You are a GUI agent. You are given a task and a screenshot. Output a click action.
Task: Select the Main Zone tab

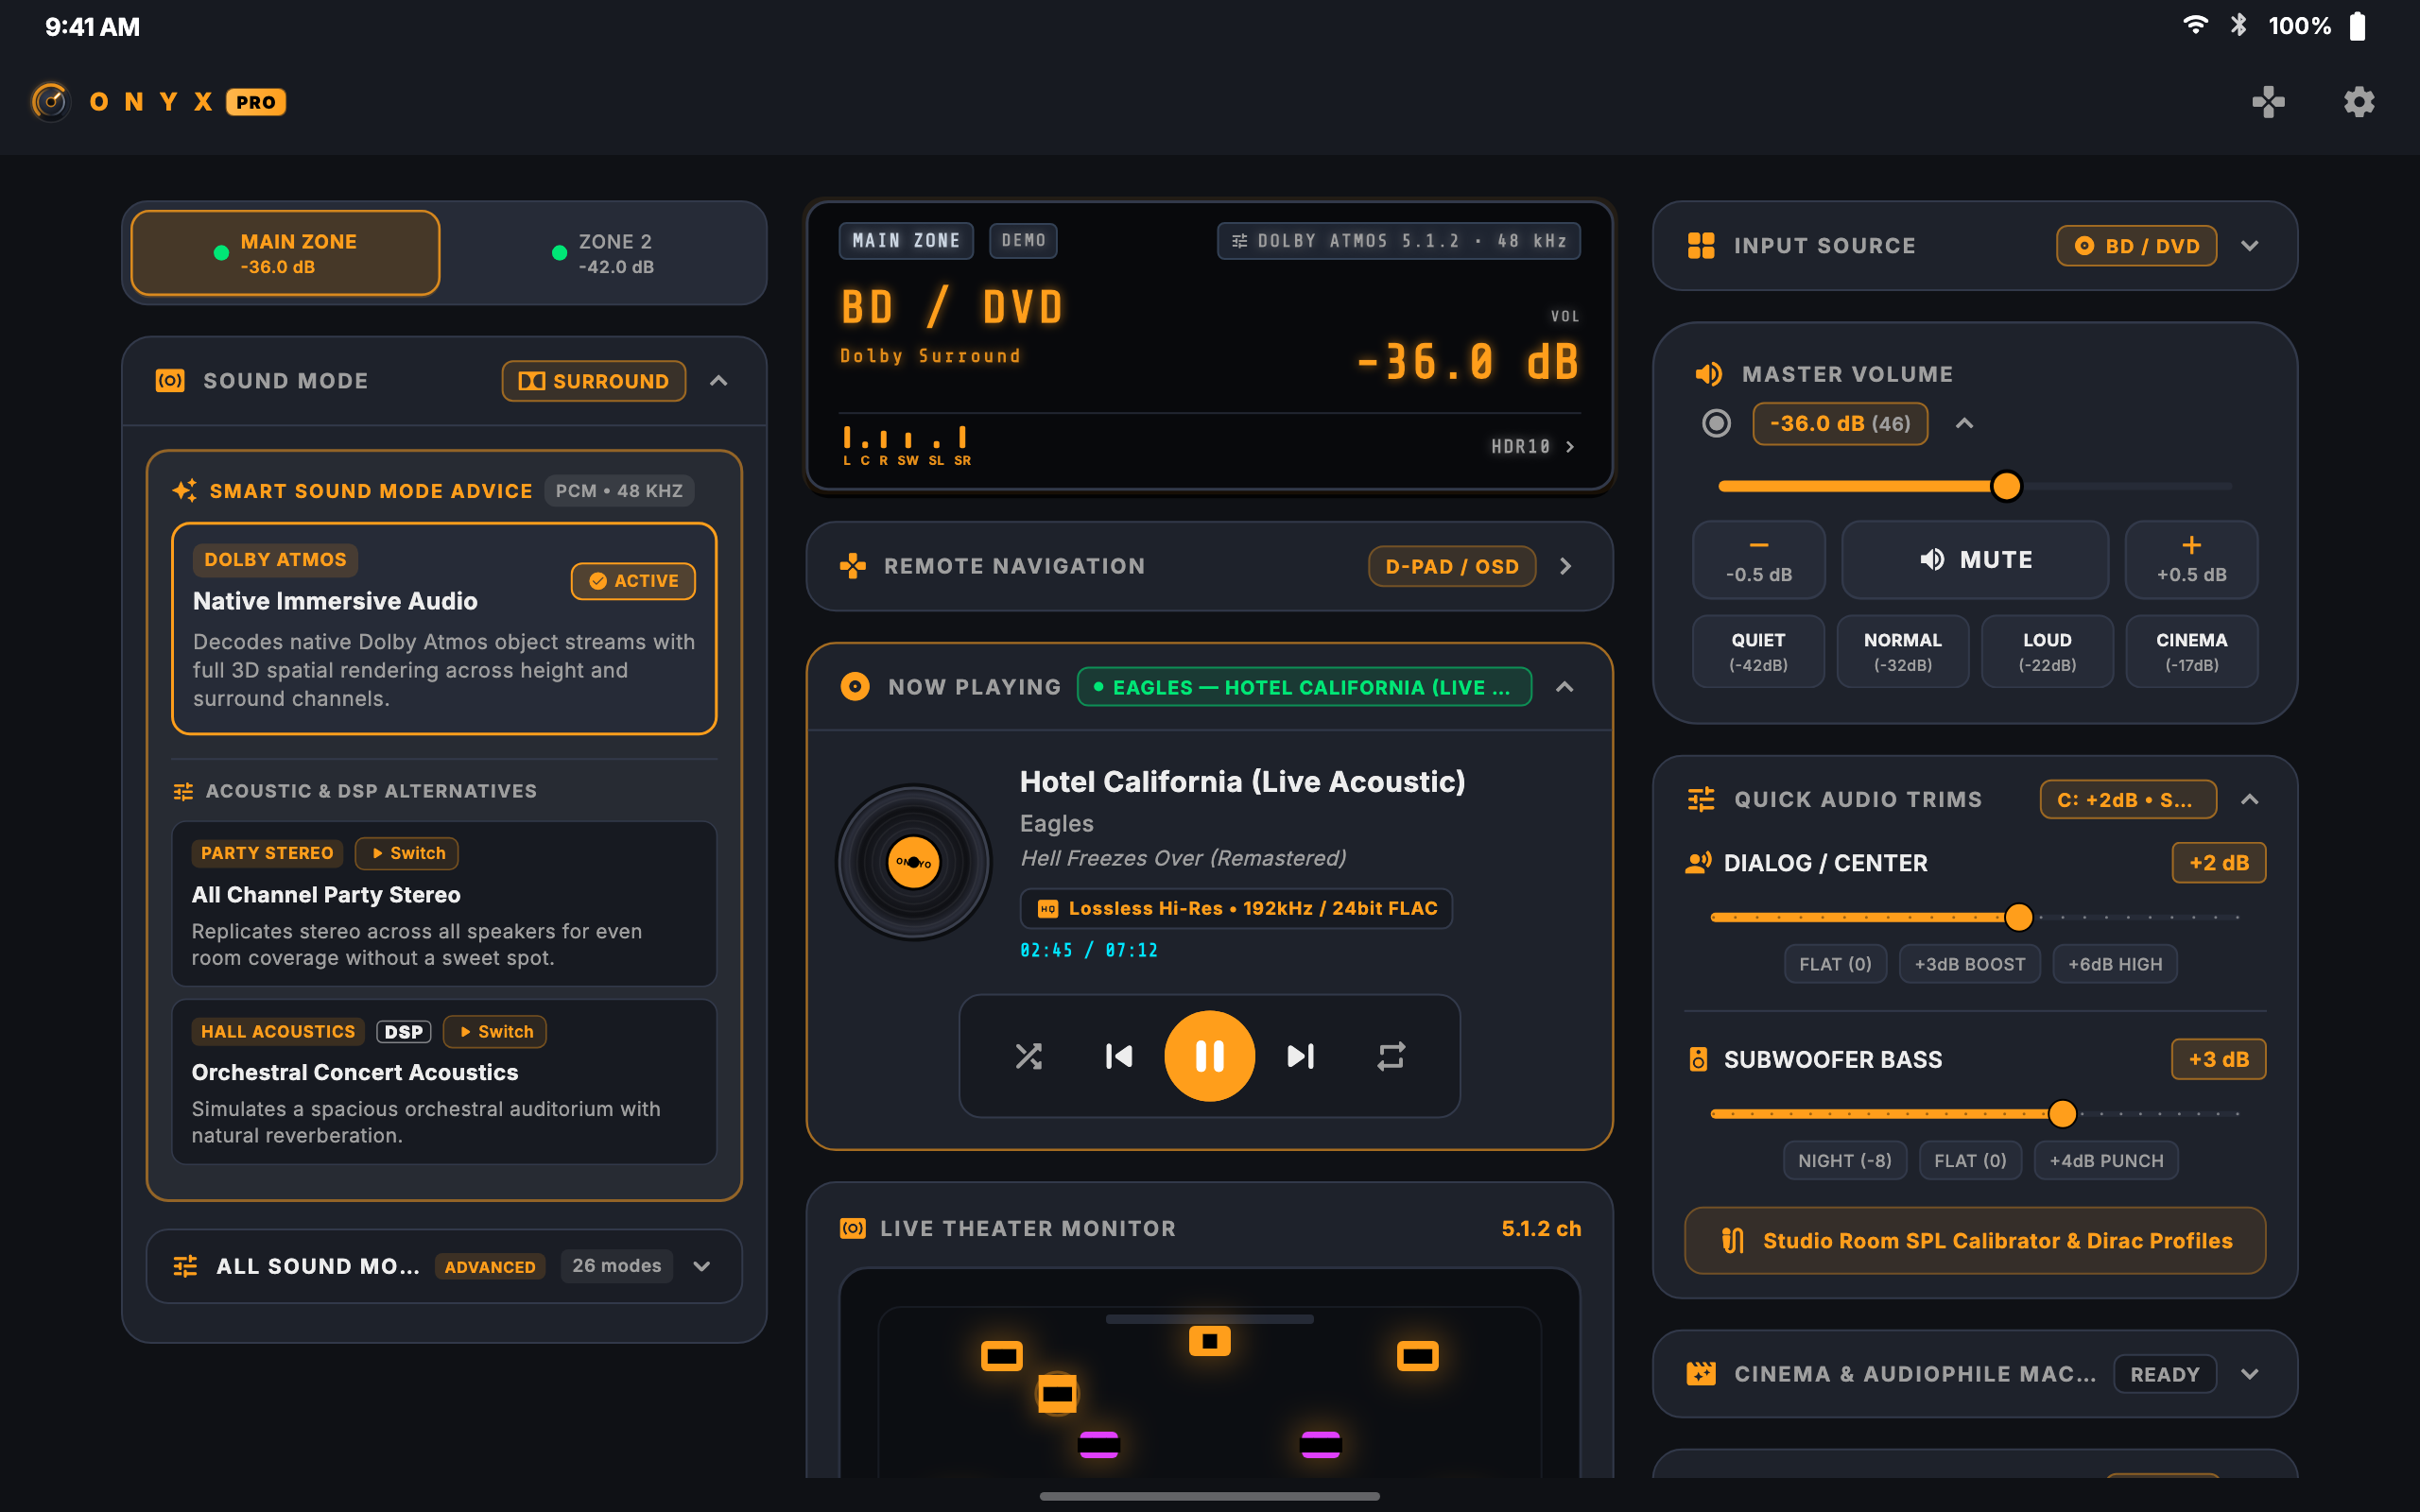tap(285, 253)
